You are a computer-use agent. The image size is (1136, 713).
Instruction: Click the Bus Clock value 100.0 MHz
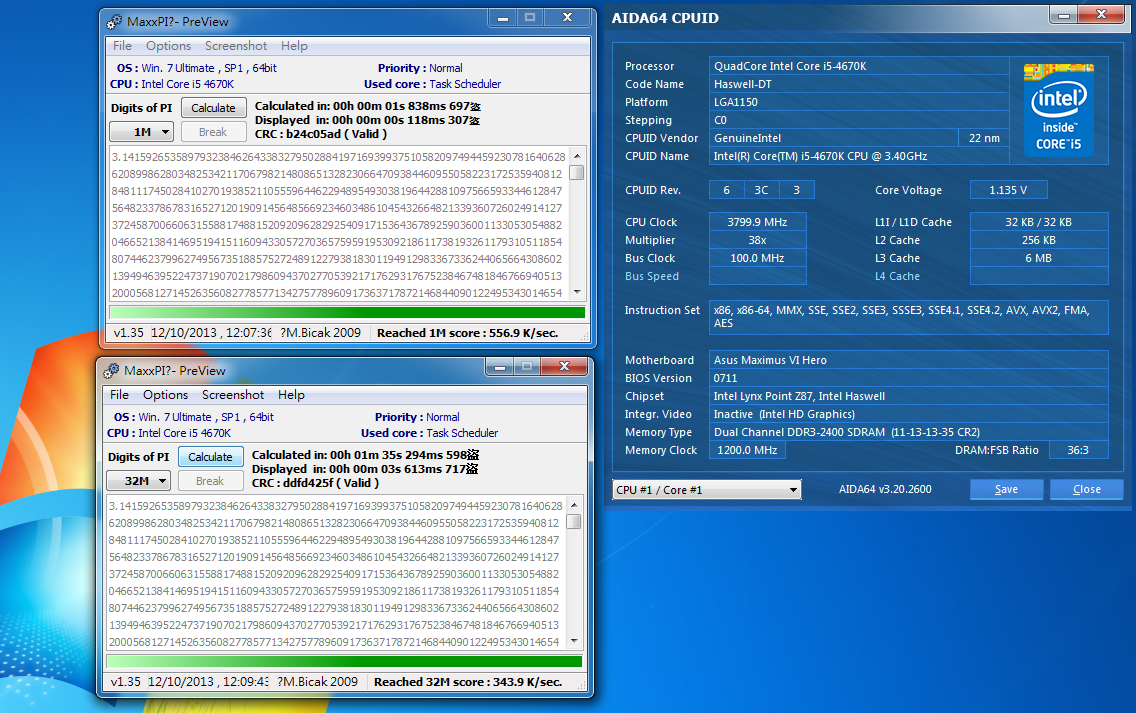pyautogui.click(x=757, y=258)
